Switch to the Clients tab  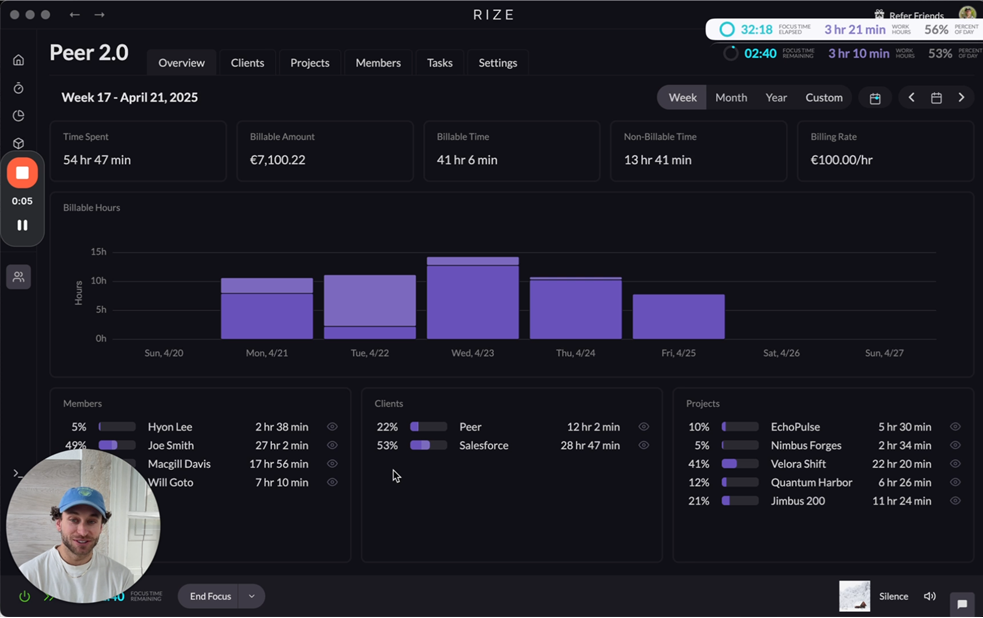pyautogui.click(x=247, y=63)
